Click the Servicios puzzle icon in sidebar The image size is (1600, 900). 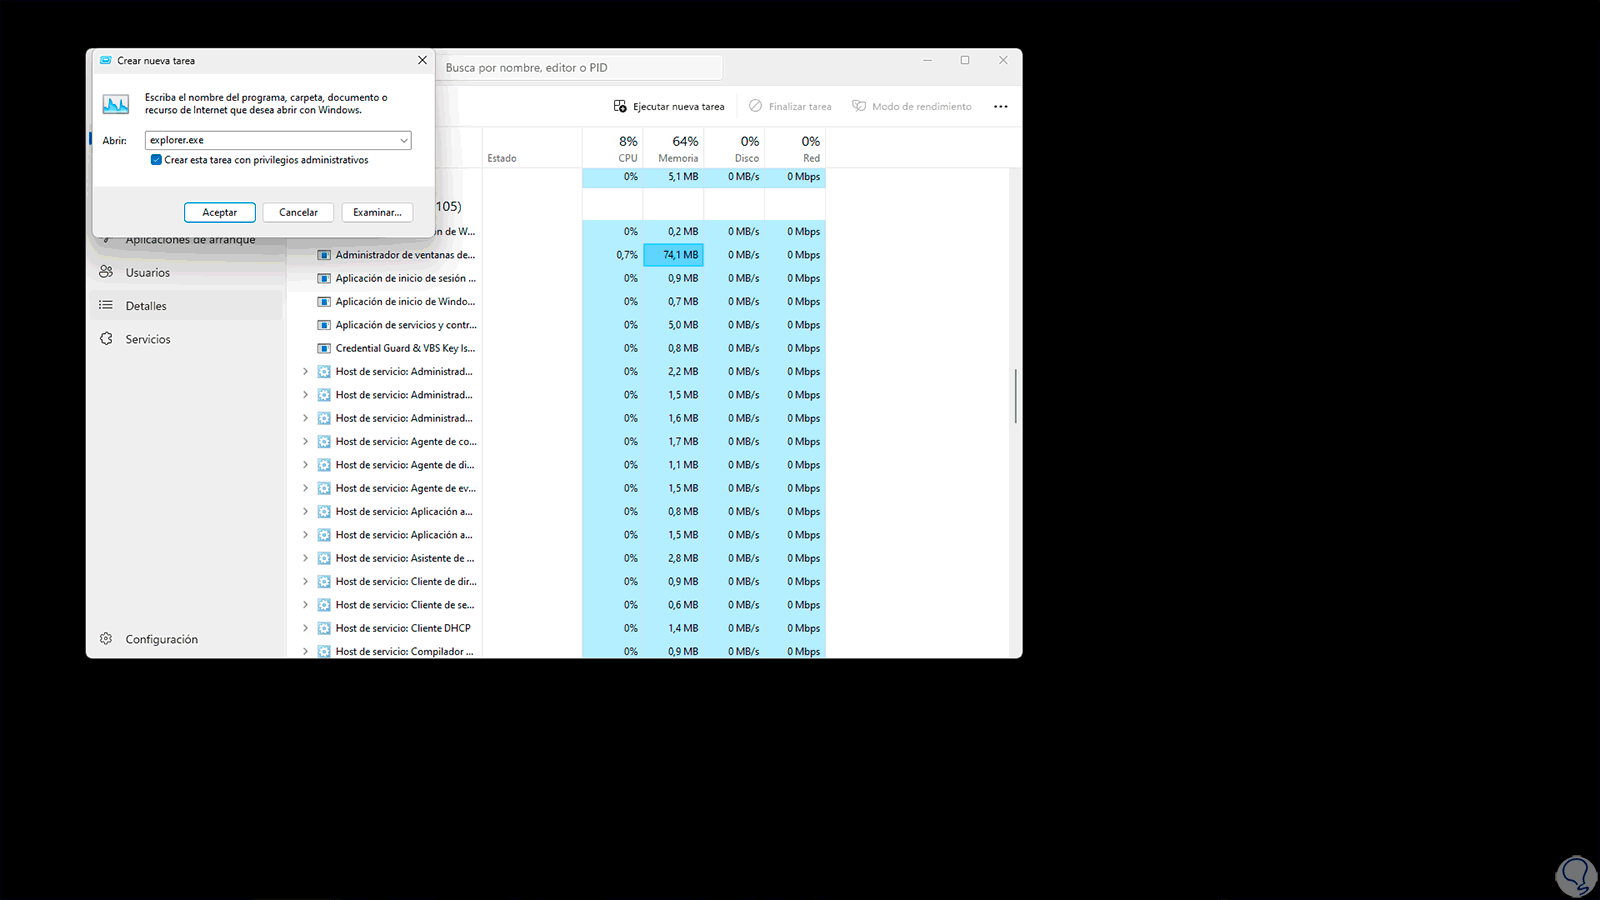click(x=106, y=339)
